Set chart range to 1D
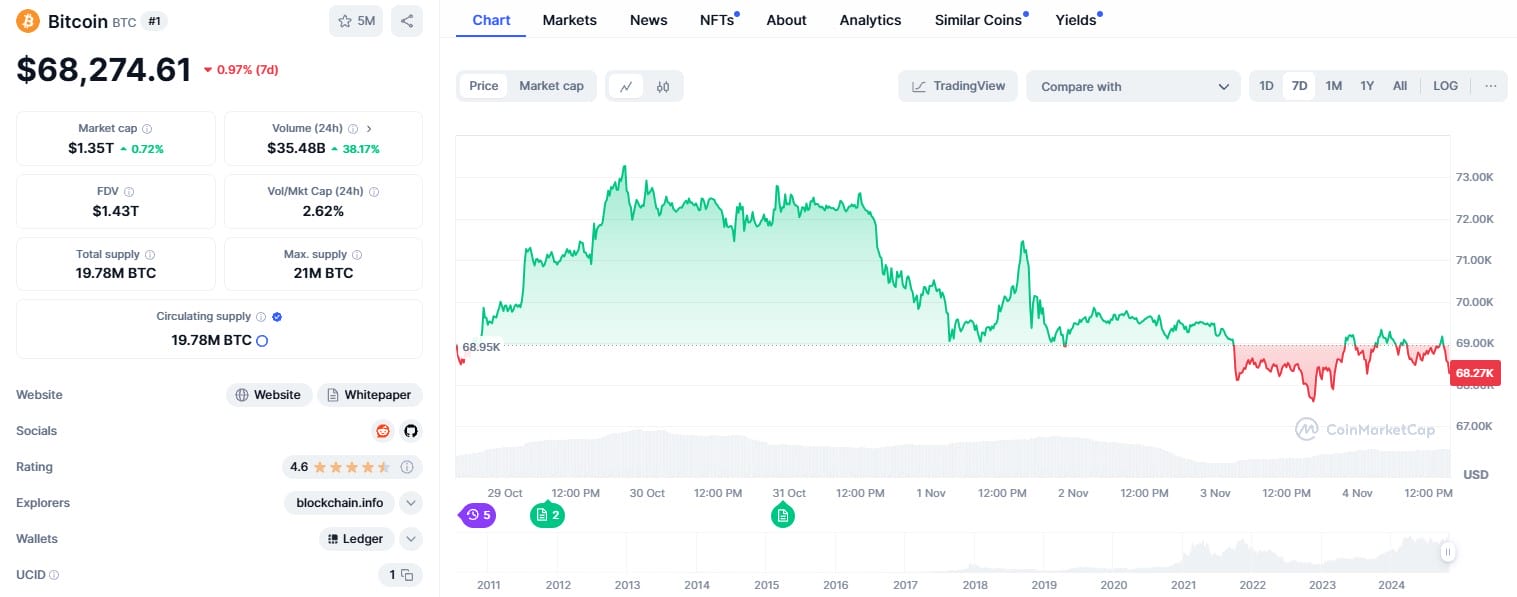The height and width of the screenshot is (597, 1517). click(1266, 86)
